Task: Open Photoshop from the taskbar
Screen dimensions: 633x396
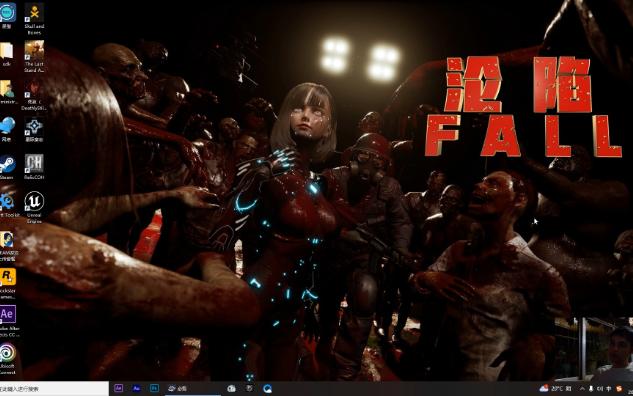Action: (x=154, y=388)
